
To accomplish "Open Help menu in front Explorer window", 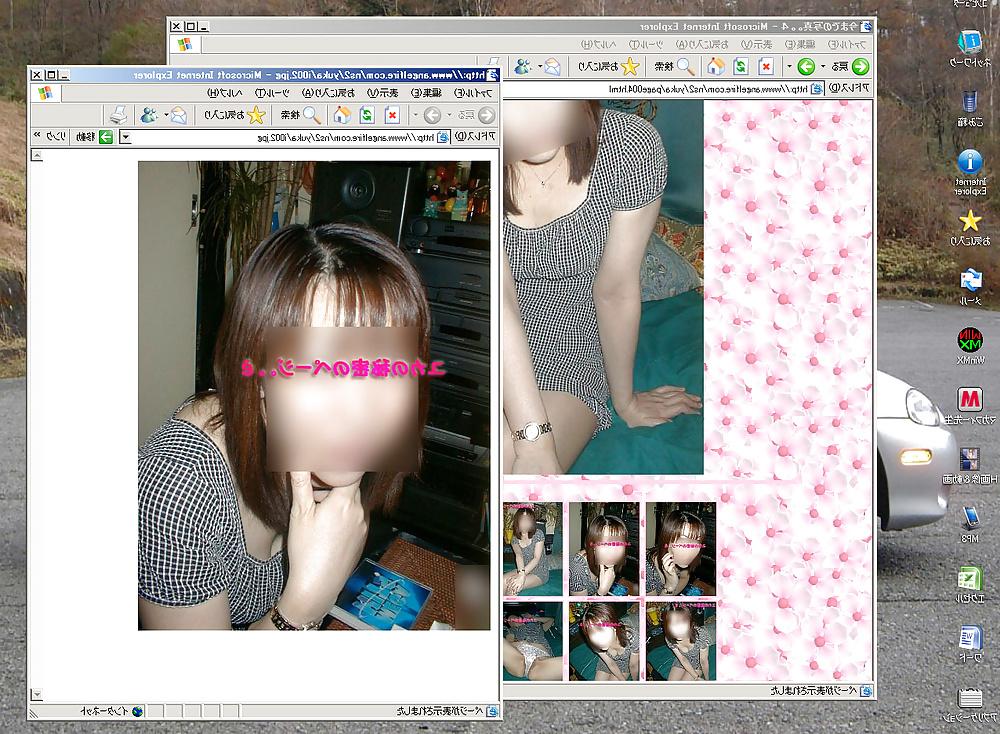I will tap(224, 93).
